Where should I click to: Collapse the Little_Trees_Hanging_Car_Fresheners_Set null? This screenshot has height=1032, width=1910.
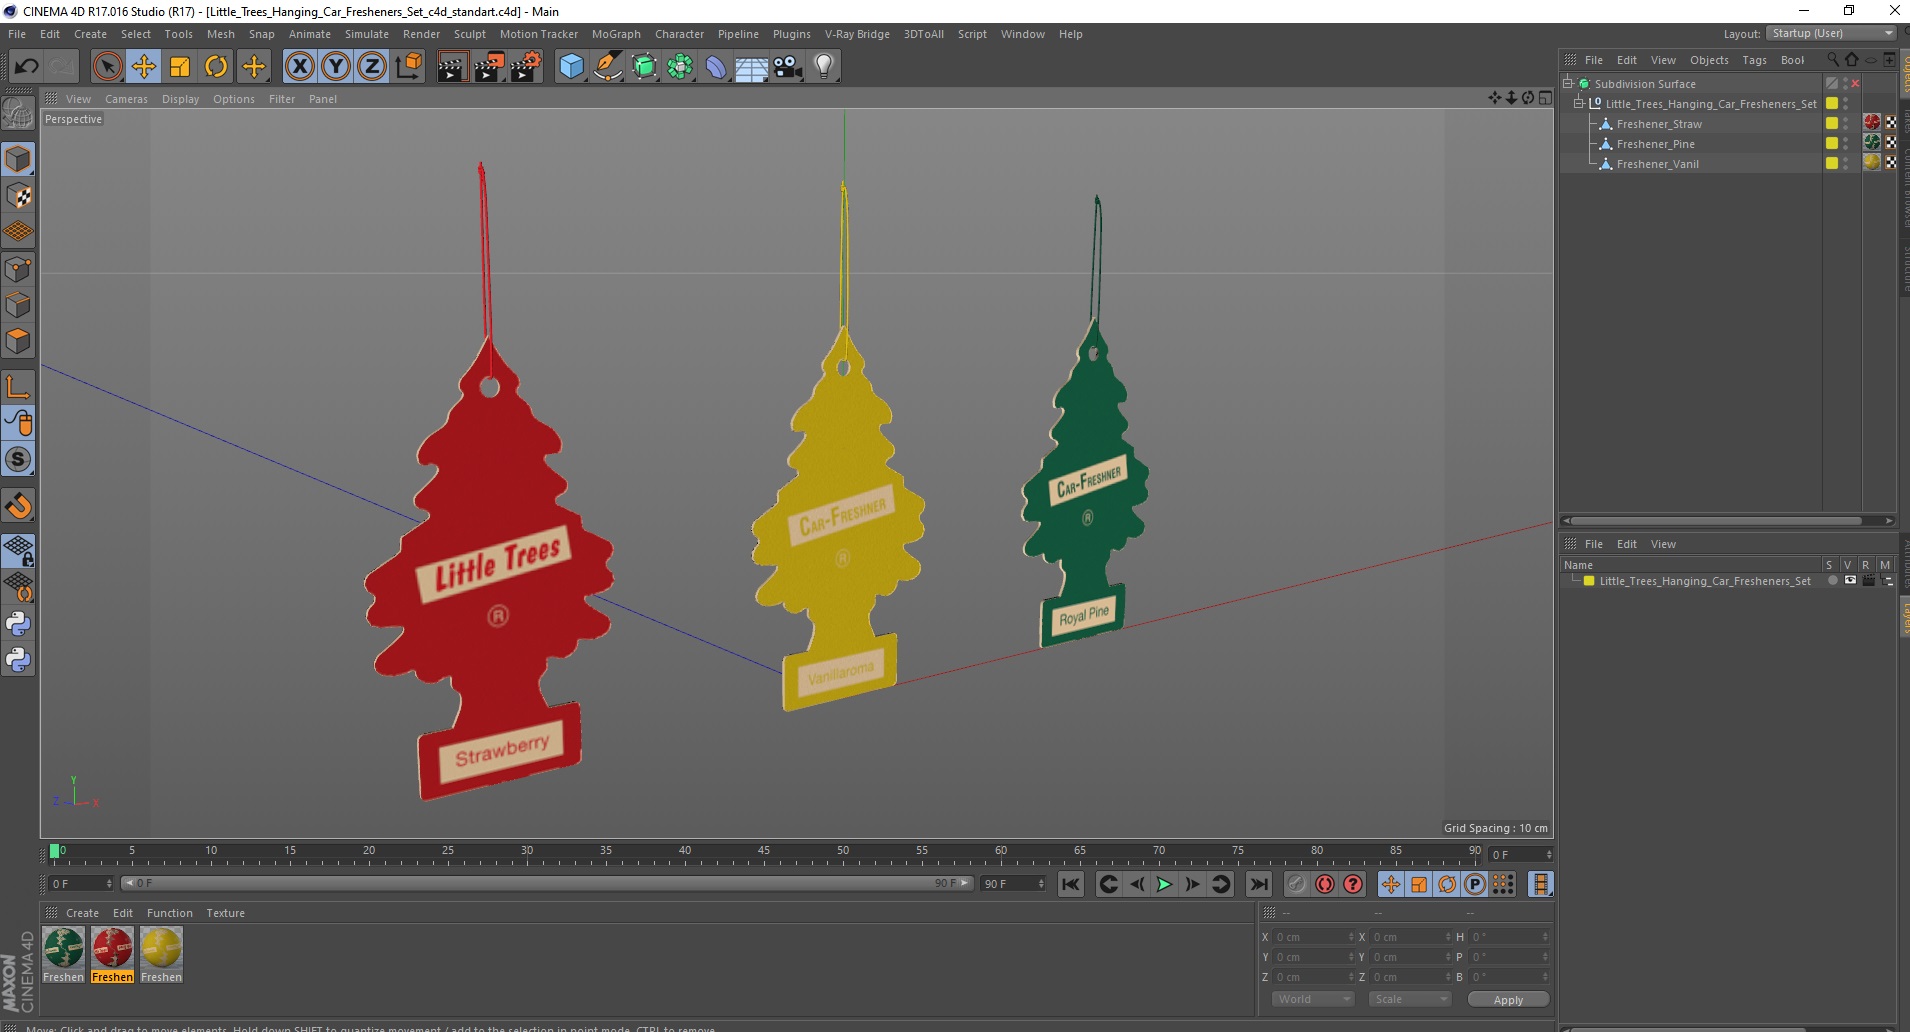(1579, 104)
